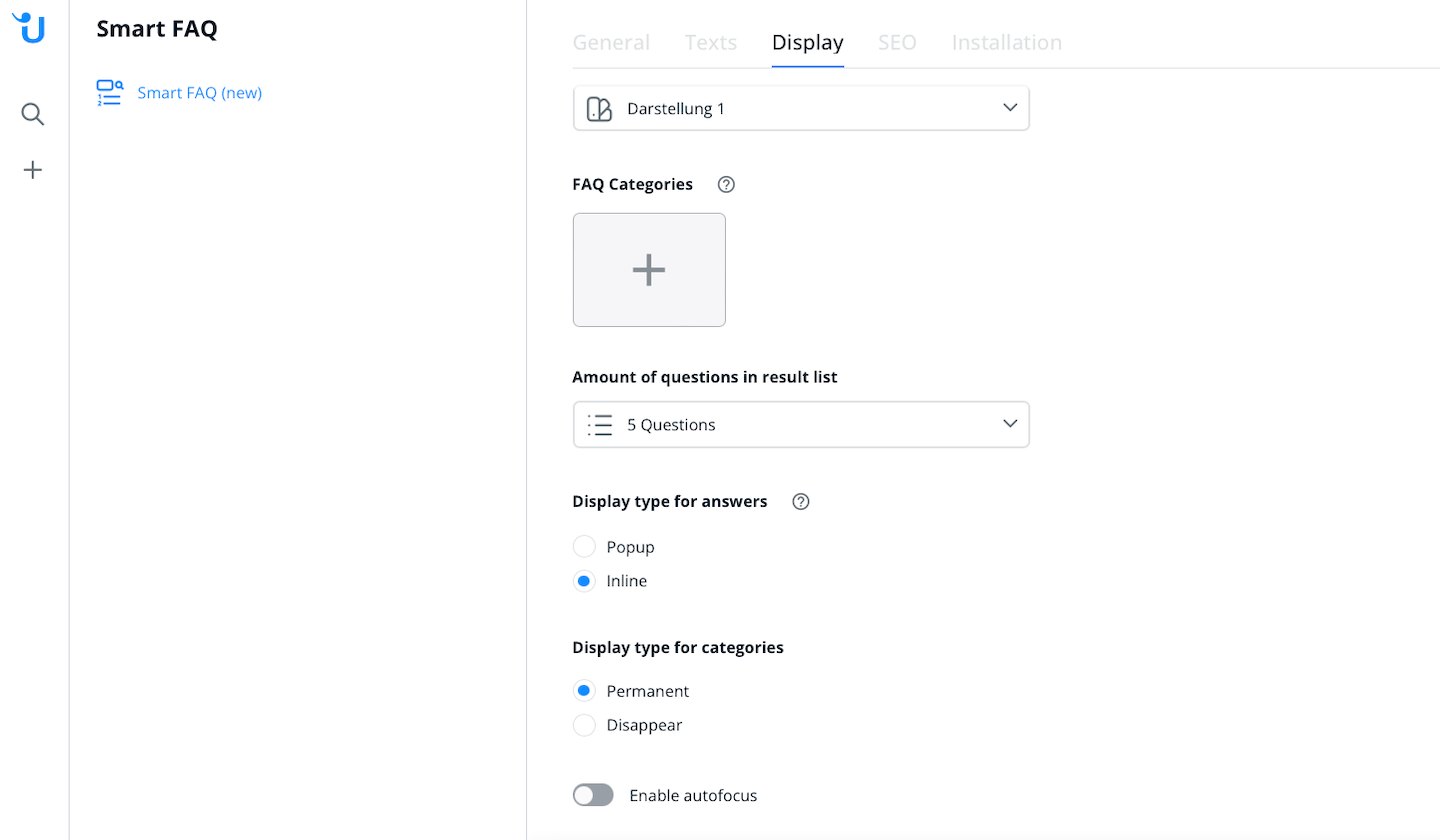Open help tooltip for answer display type
This screenshot has width=1440, height=840.
coord(800,502)
